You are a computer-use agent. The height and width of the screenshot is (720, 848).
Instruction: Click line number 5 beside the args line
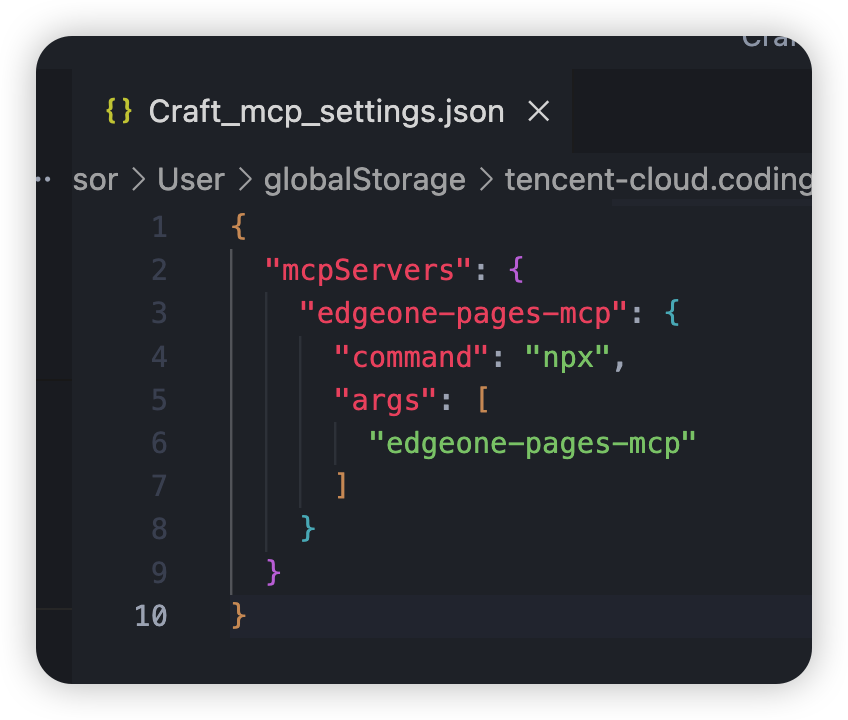160,400
